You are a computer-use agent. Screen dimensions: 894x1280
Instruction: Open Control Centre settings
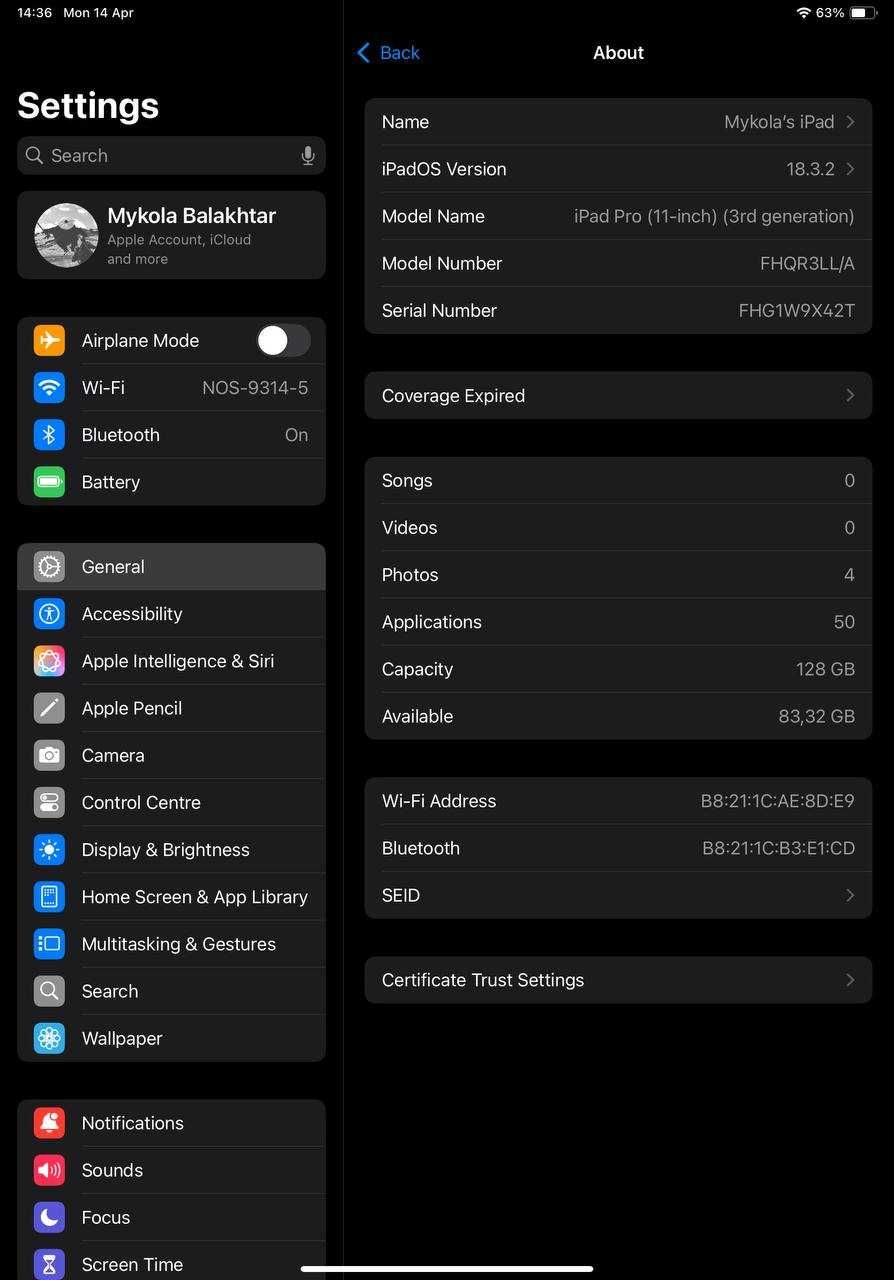pos(171,802)
